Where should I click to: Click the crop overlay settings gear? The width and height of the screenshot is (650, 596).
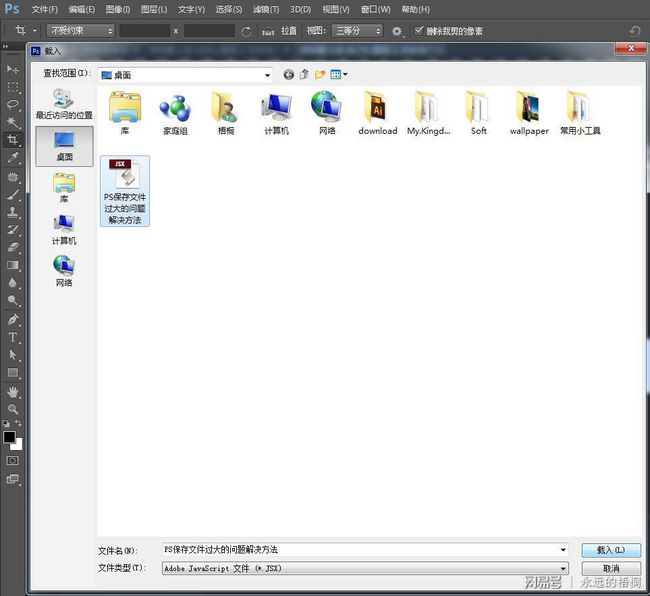click(397, 31)
